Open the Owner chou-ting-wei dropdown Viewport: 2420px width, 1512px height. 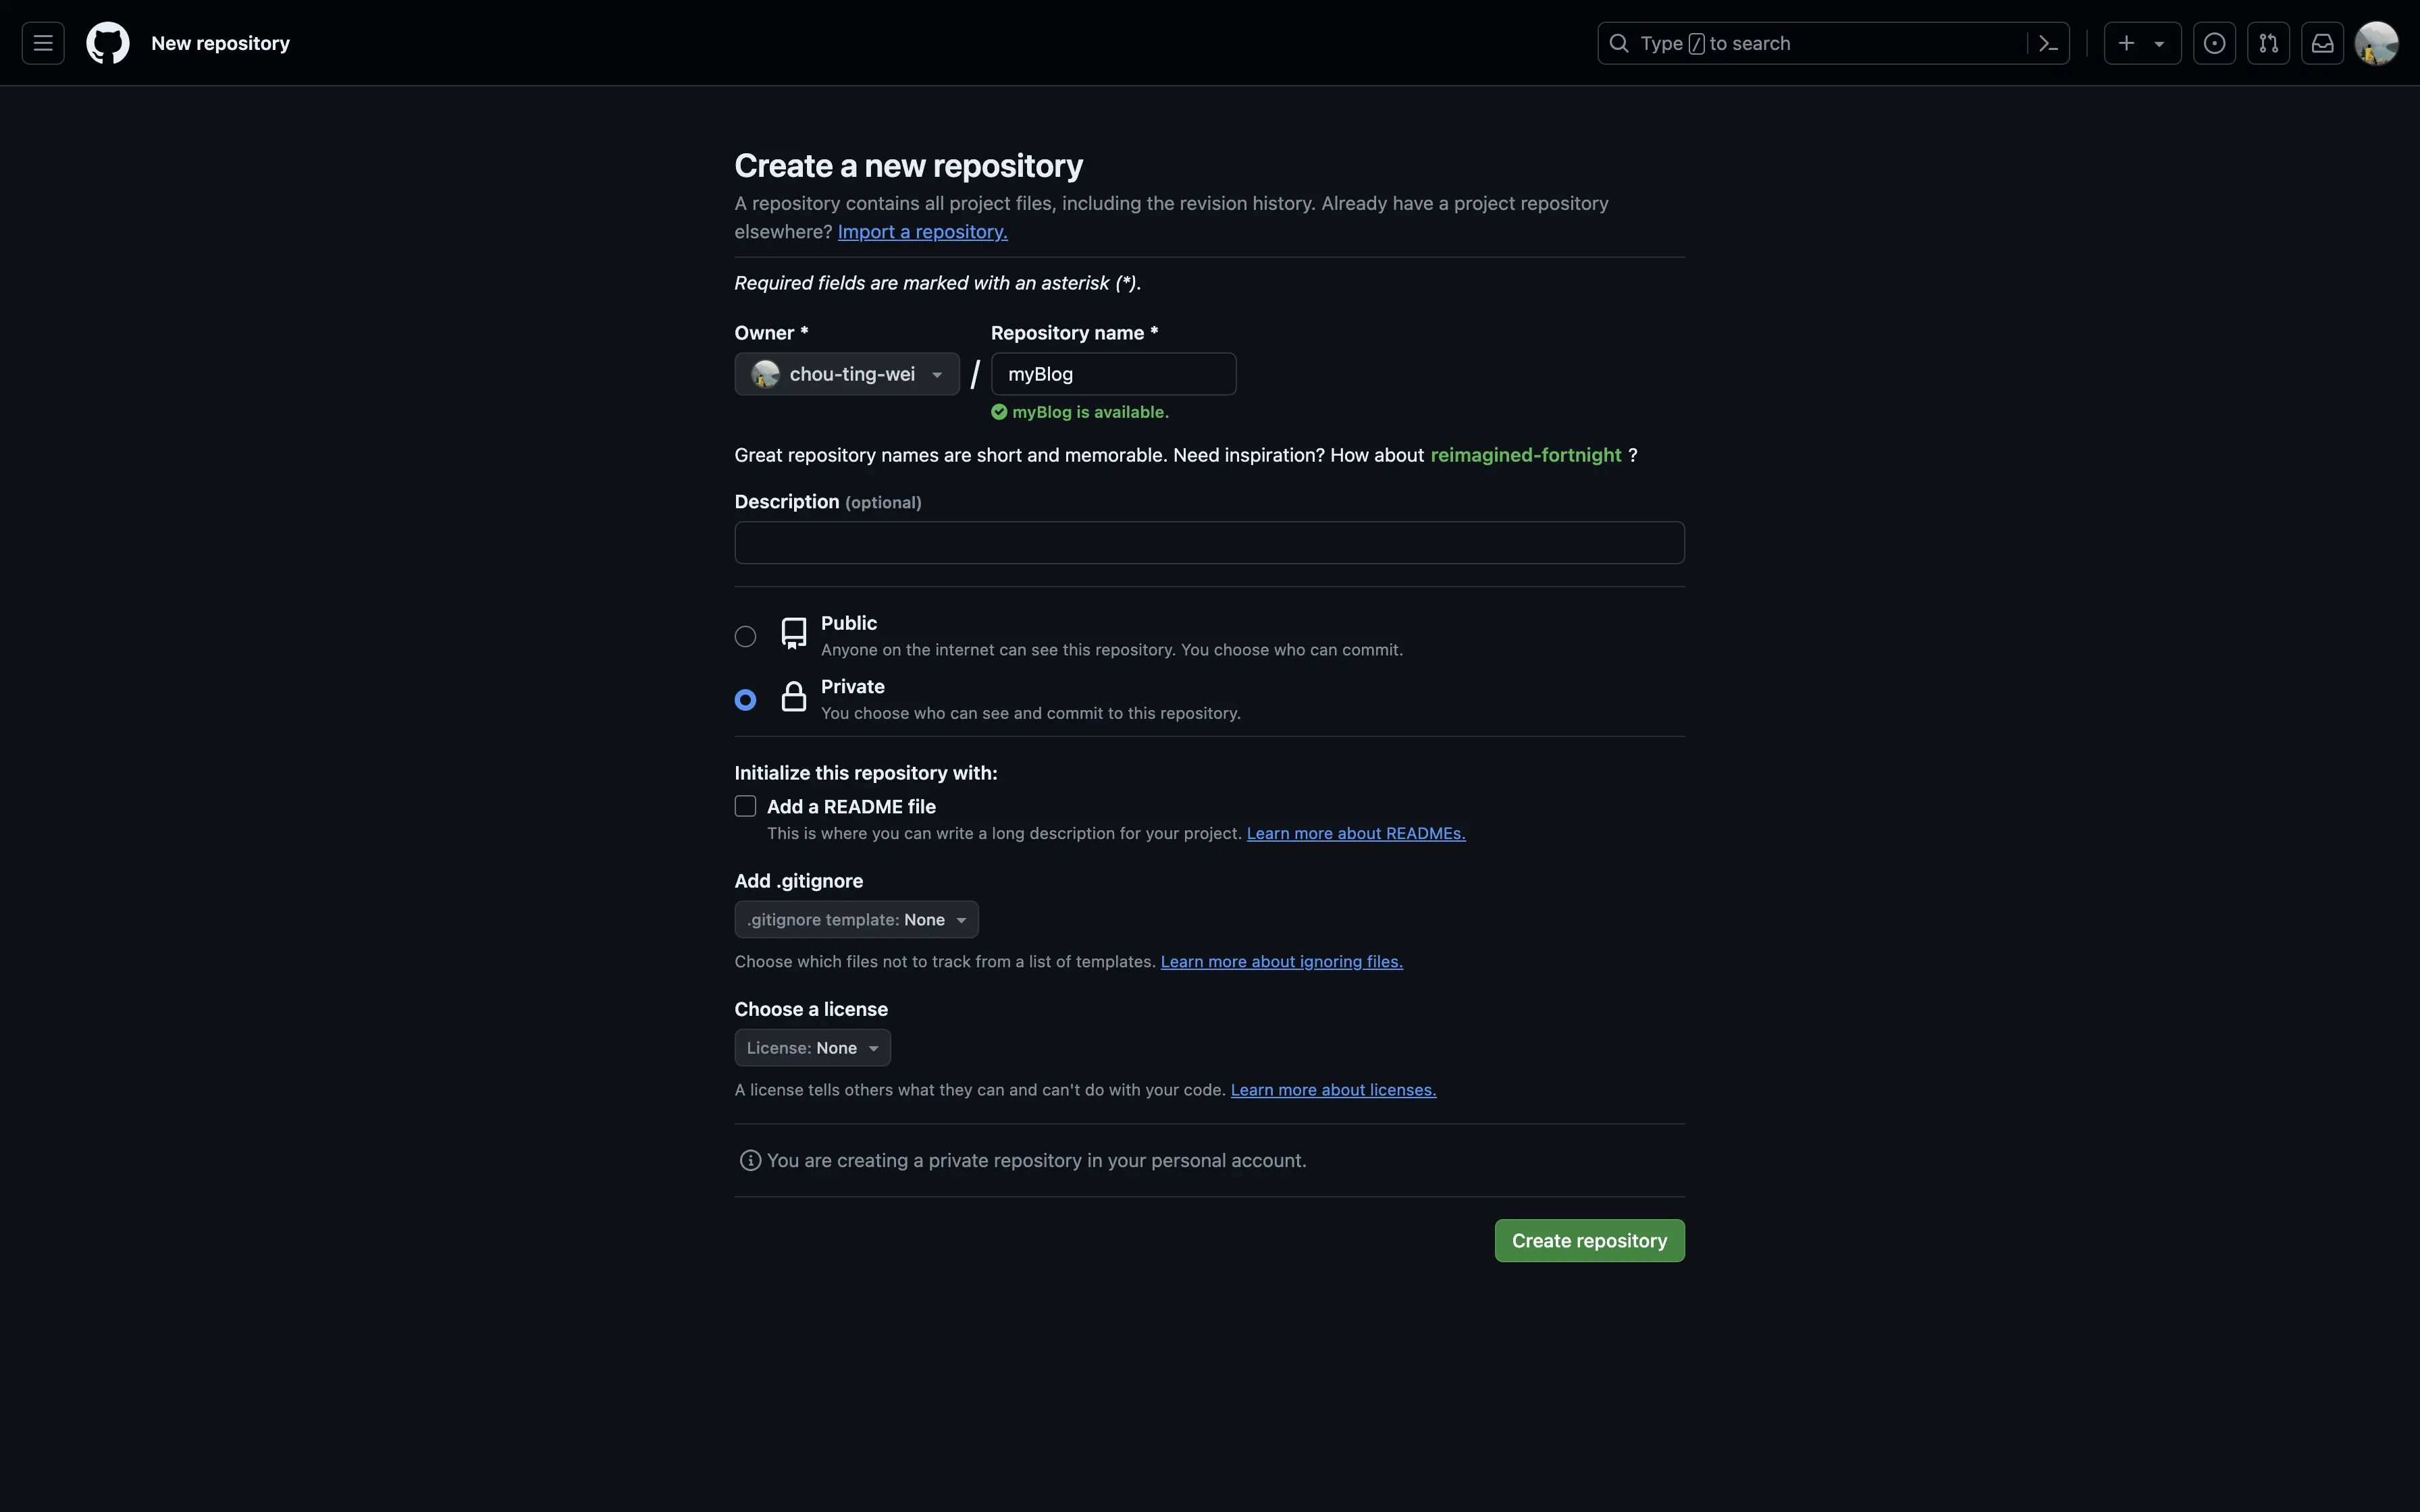point(847,374)
